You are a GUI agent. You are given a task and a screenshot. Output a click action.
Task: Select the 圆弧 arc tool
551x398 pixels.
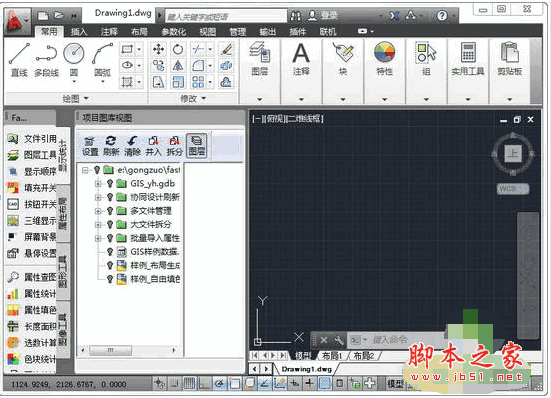tap(103, 60)
